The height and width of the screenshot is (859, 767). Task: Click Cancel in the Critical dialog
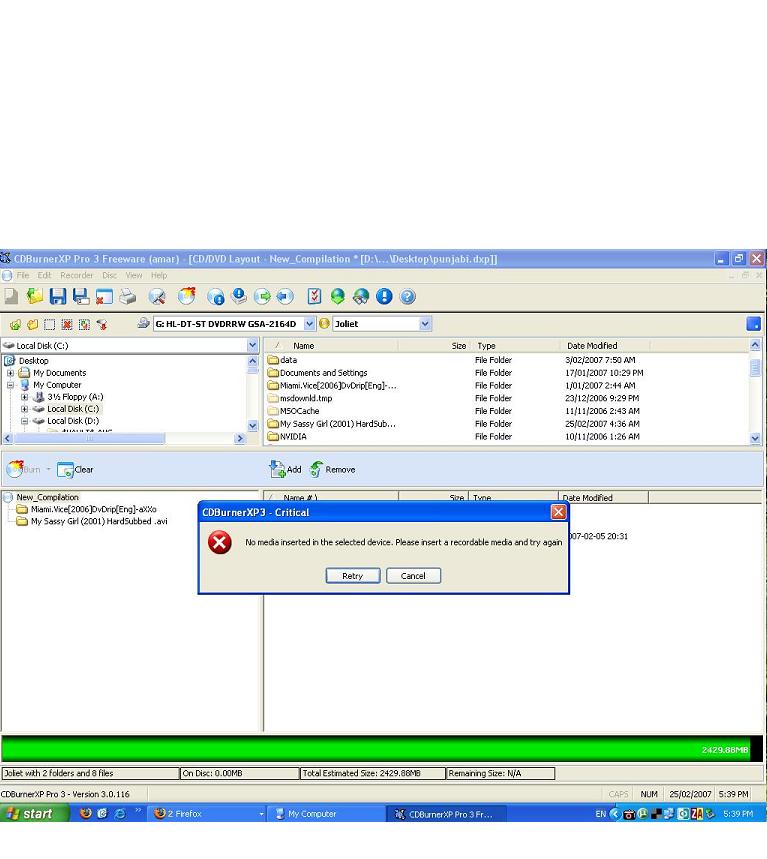413,576
